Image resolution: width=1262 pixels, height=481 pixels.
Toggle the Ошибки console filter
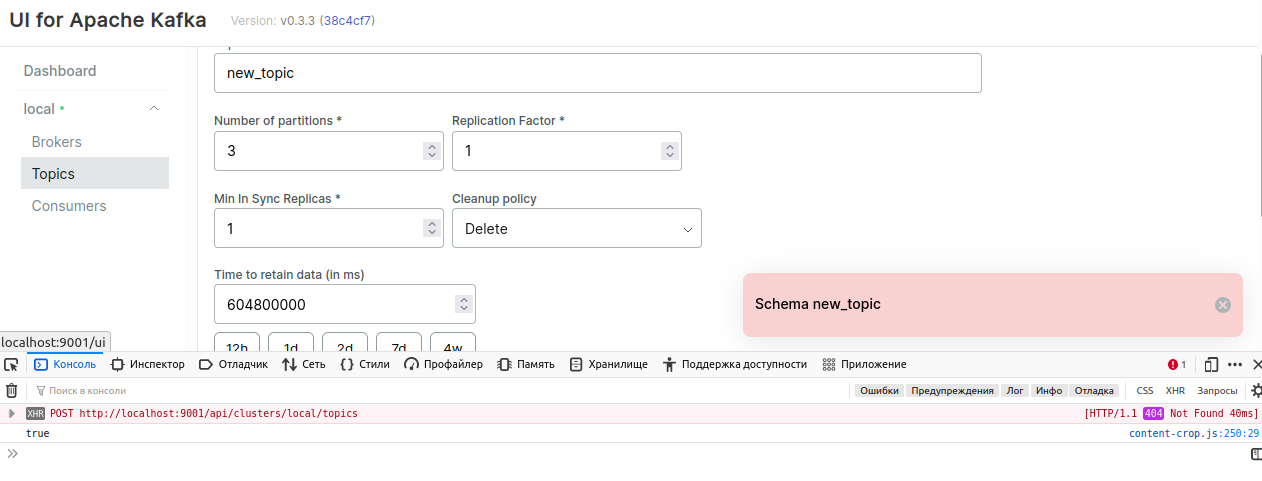[x=880, y=390]
